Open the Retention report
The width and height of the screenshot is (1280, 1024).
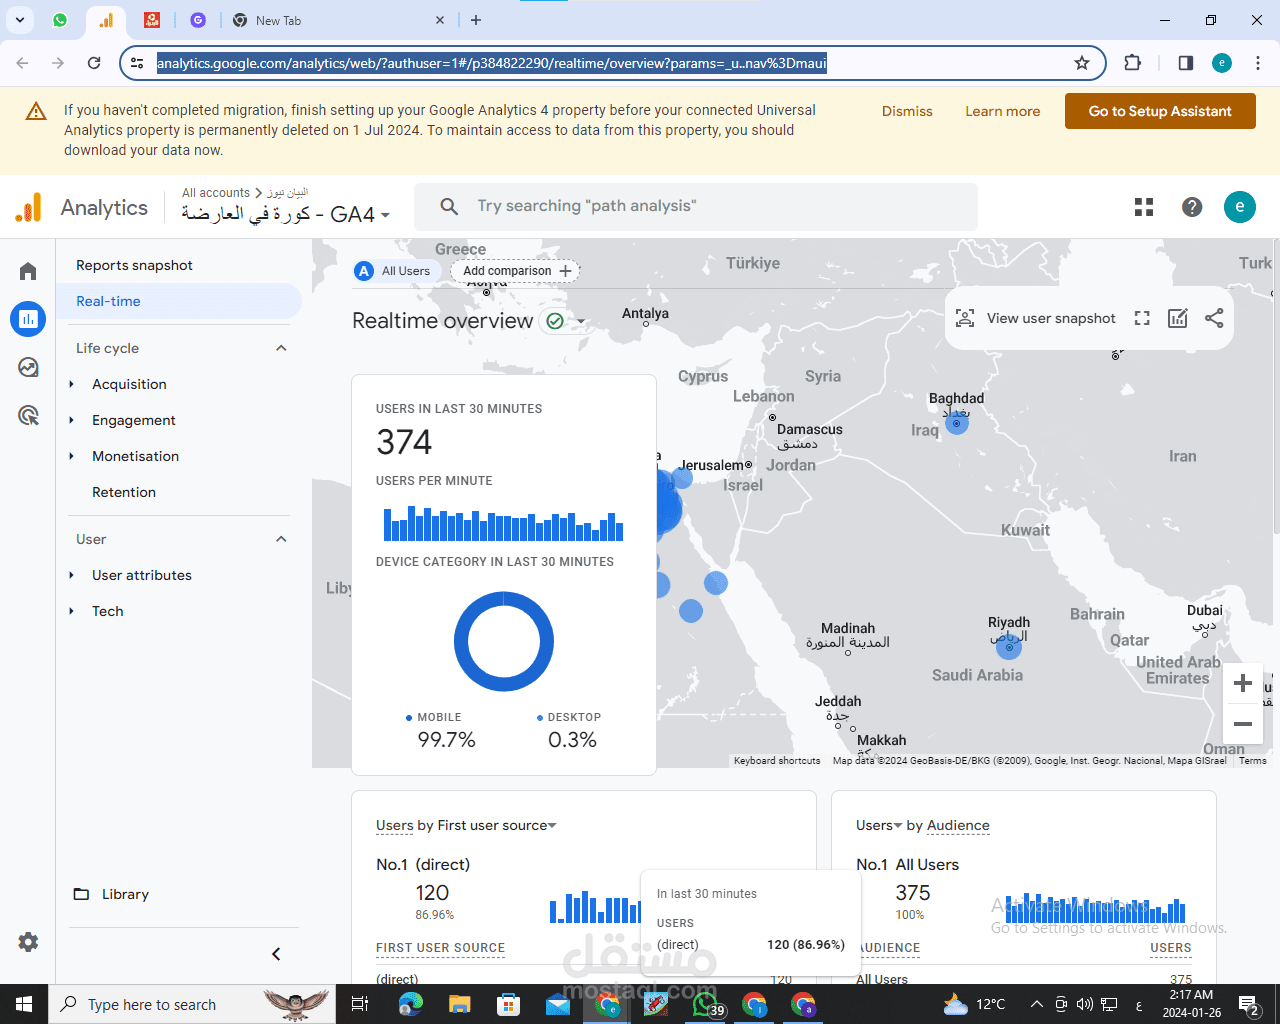tap(124, 492)
